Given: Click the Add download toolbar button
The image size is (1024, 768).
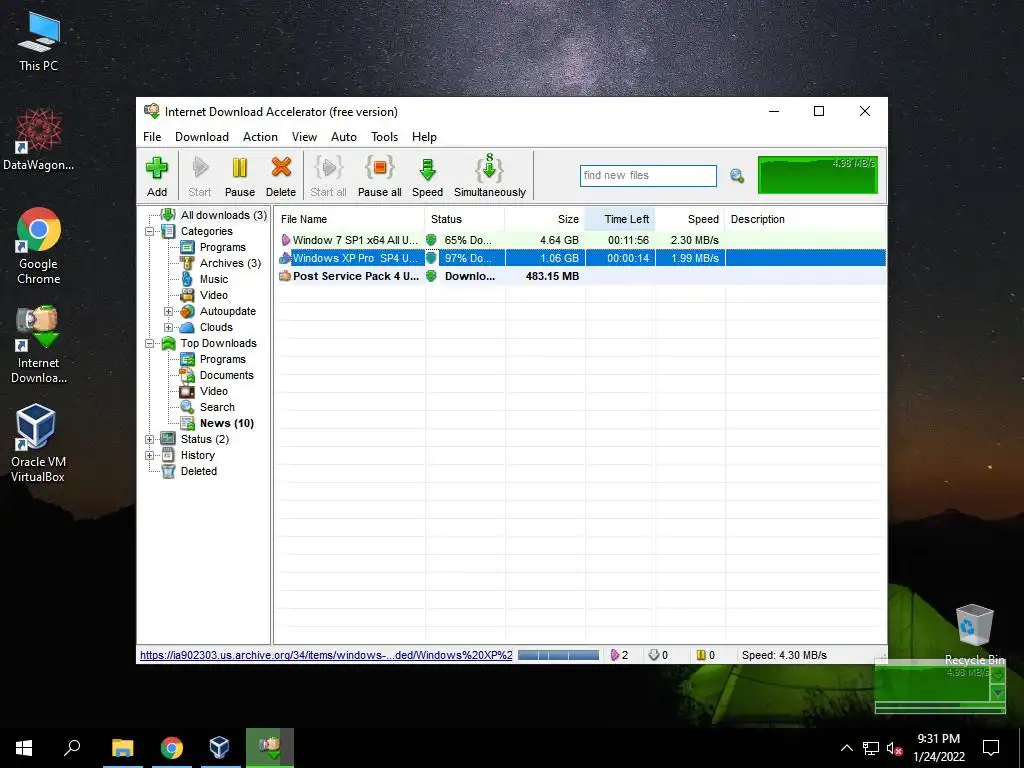Looking at the screenshot, I should pos(157,176).
